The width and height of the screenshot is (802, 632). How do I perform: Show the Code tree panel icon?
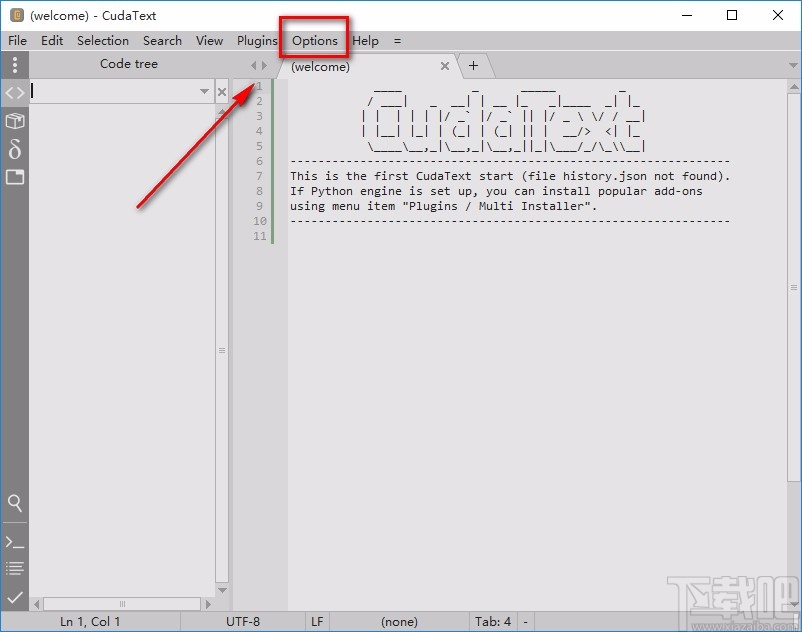coord(15,93)
